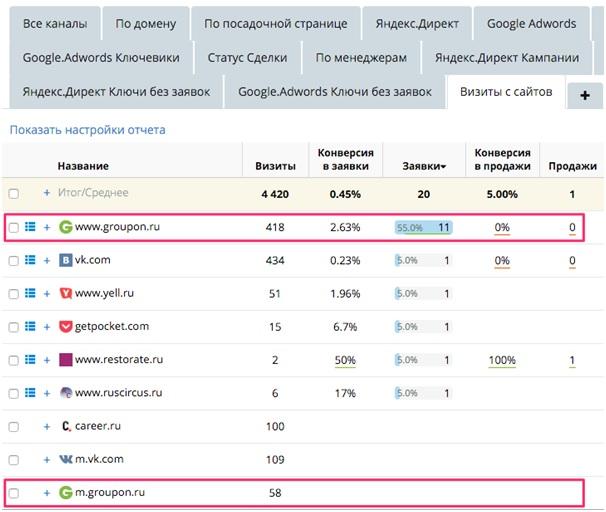Open the По домену tab
This screenshot has width=606, height=512.
[146, 24]
